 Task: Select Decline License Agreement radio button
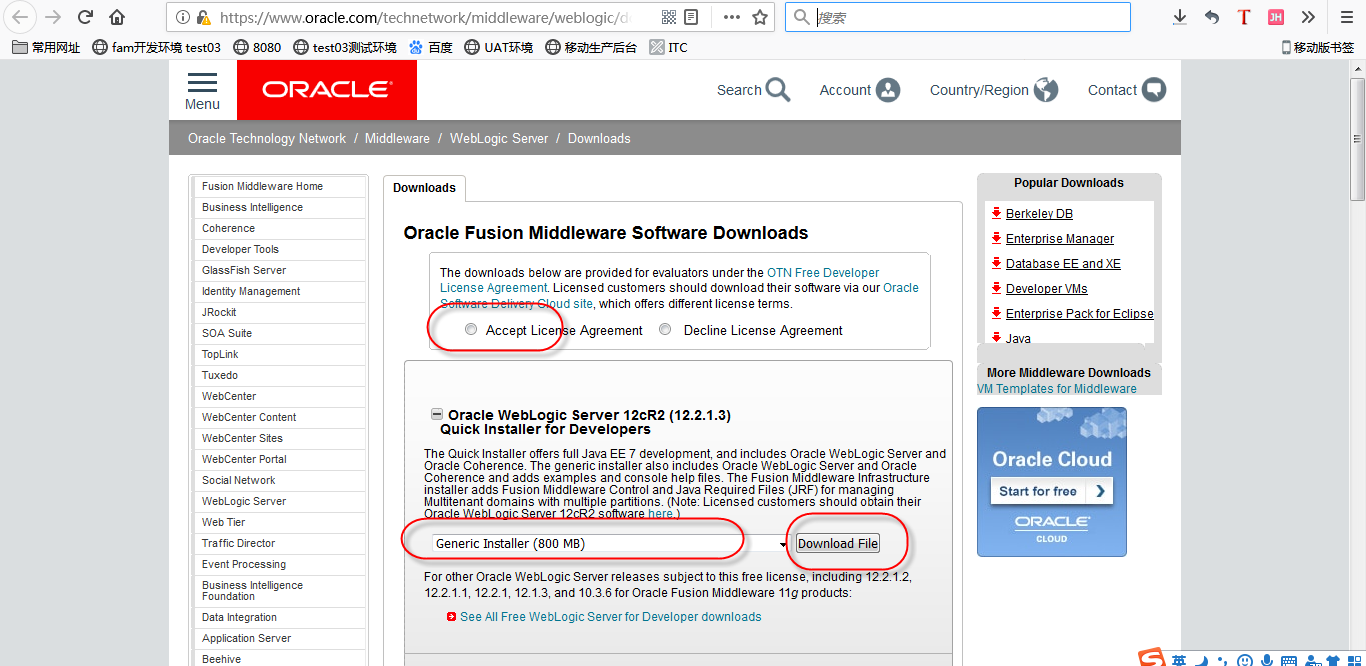665,330
